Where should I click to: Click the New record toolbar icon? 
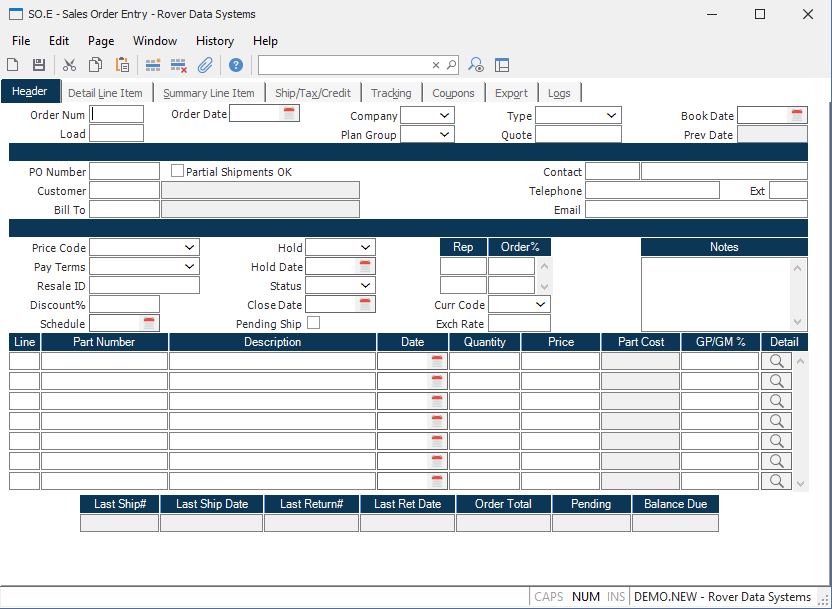coord(13,65)
